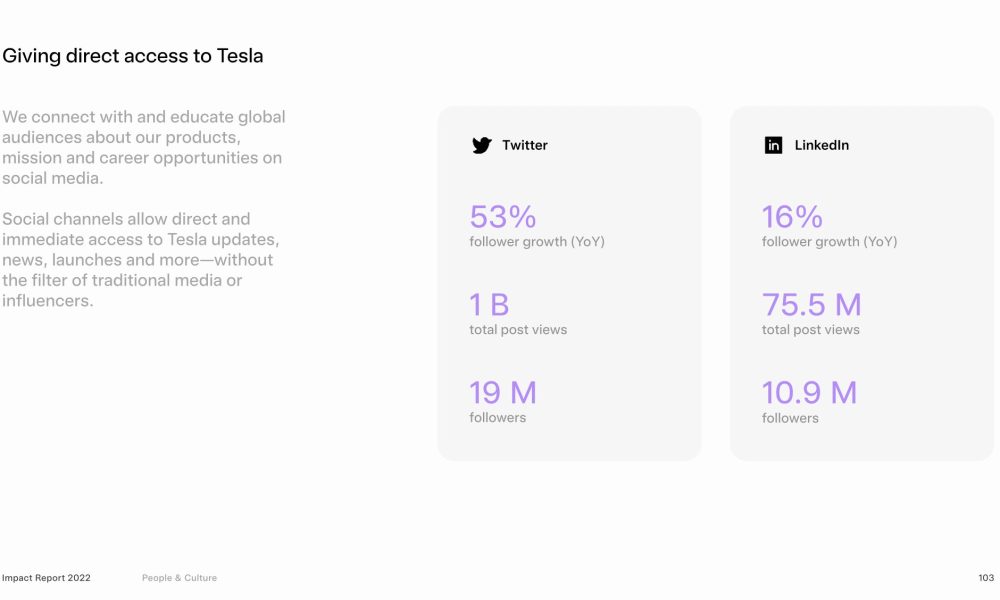Click the 'Impact Report 2022' footer text
Image resolution: width=1000 pixels, height=600 pixels.
[x=46, y=578]
